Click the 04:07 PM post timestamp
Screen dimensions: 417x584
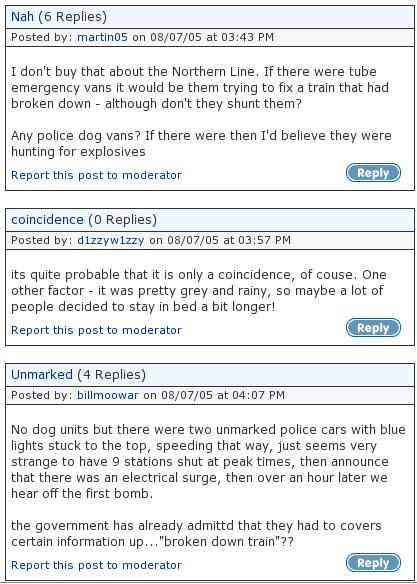click(x=258, y=395)
